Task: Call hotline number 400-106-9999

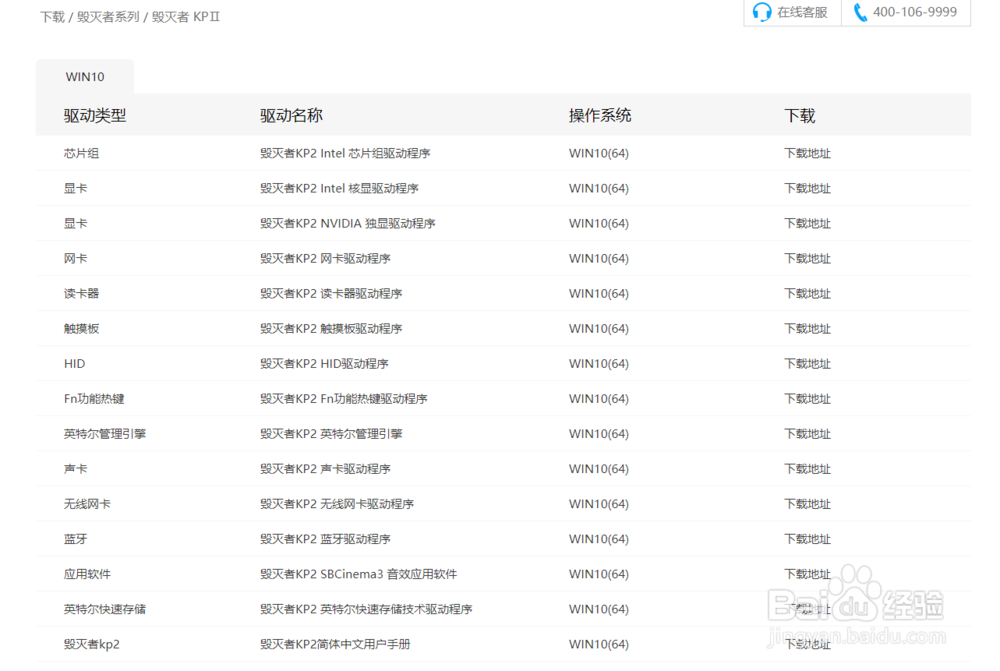Action: click(915, 12)
